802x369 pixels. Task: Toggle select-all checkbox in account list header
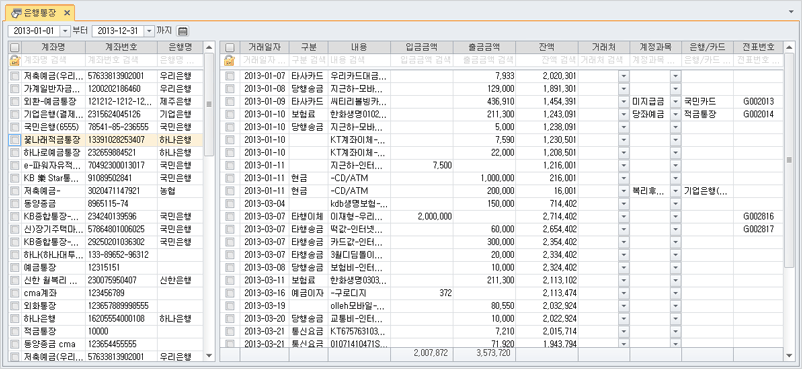(14, 48)
